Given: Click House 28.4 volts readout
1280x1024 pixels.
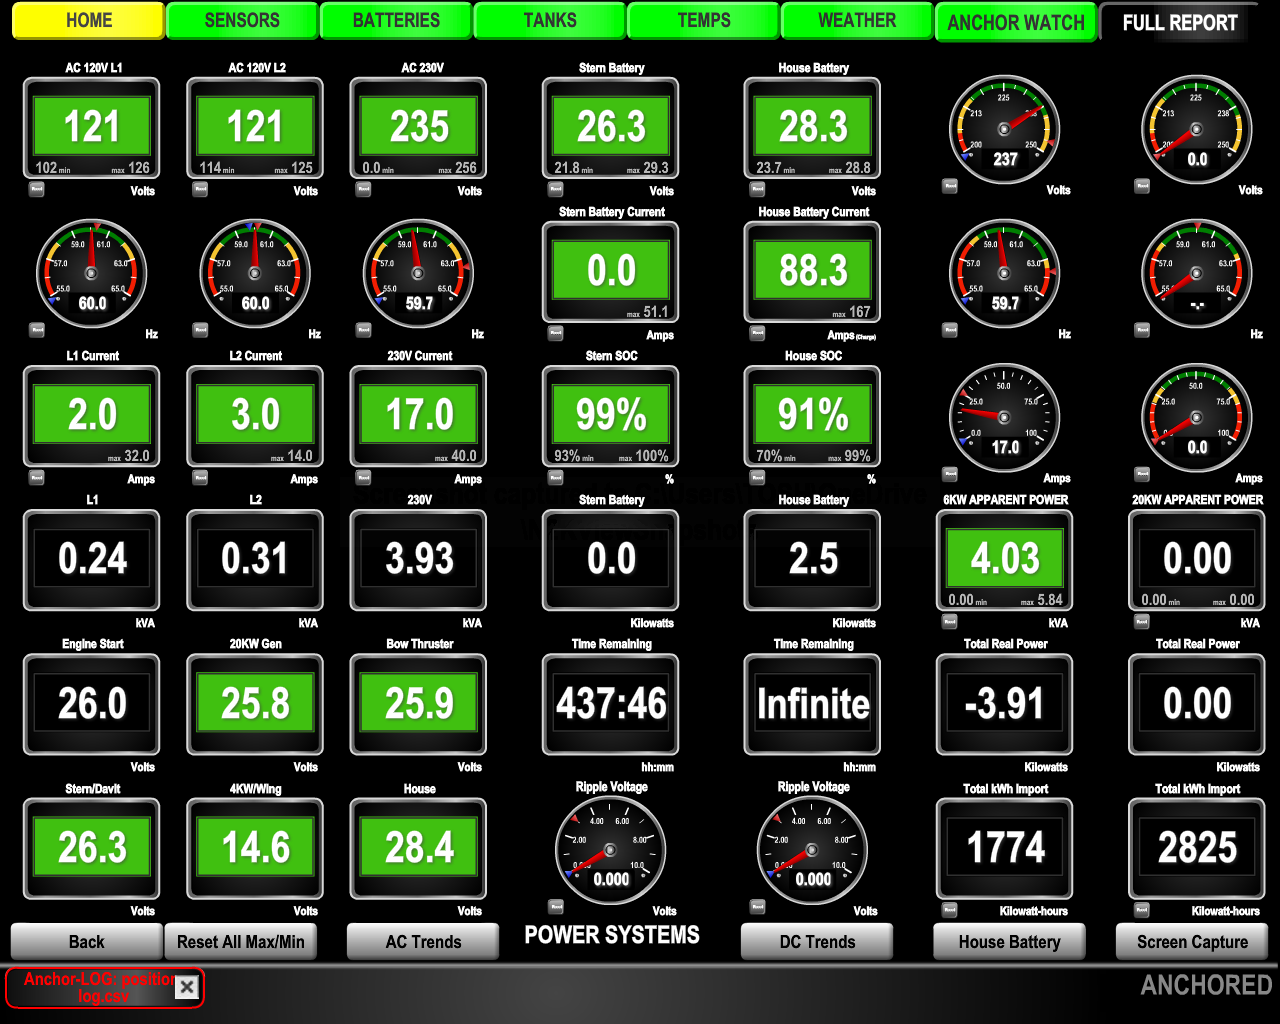Looking at the screenshot, I should [x=419, y=848].
